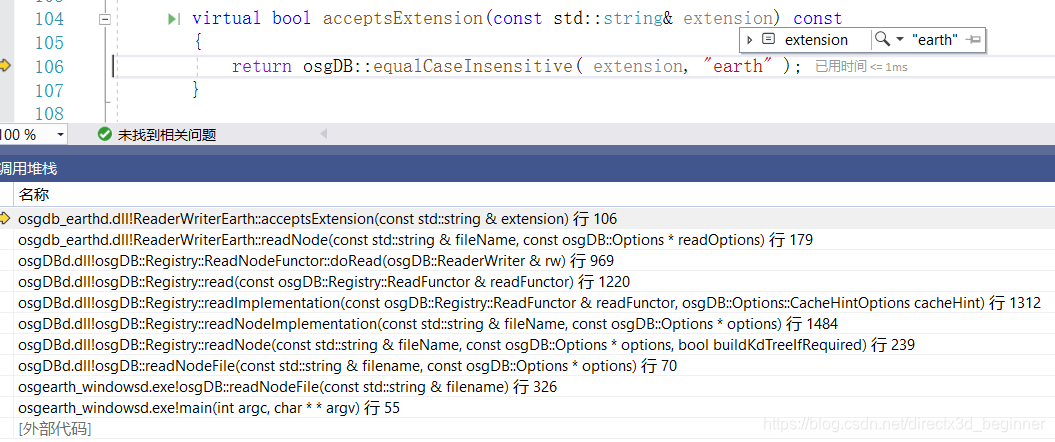Pin the extension datatip to source

(973, 40)
